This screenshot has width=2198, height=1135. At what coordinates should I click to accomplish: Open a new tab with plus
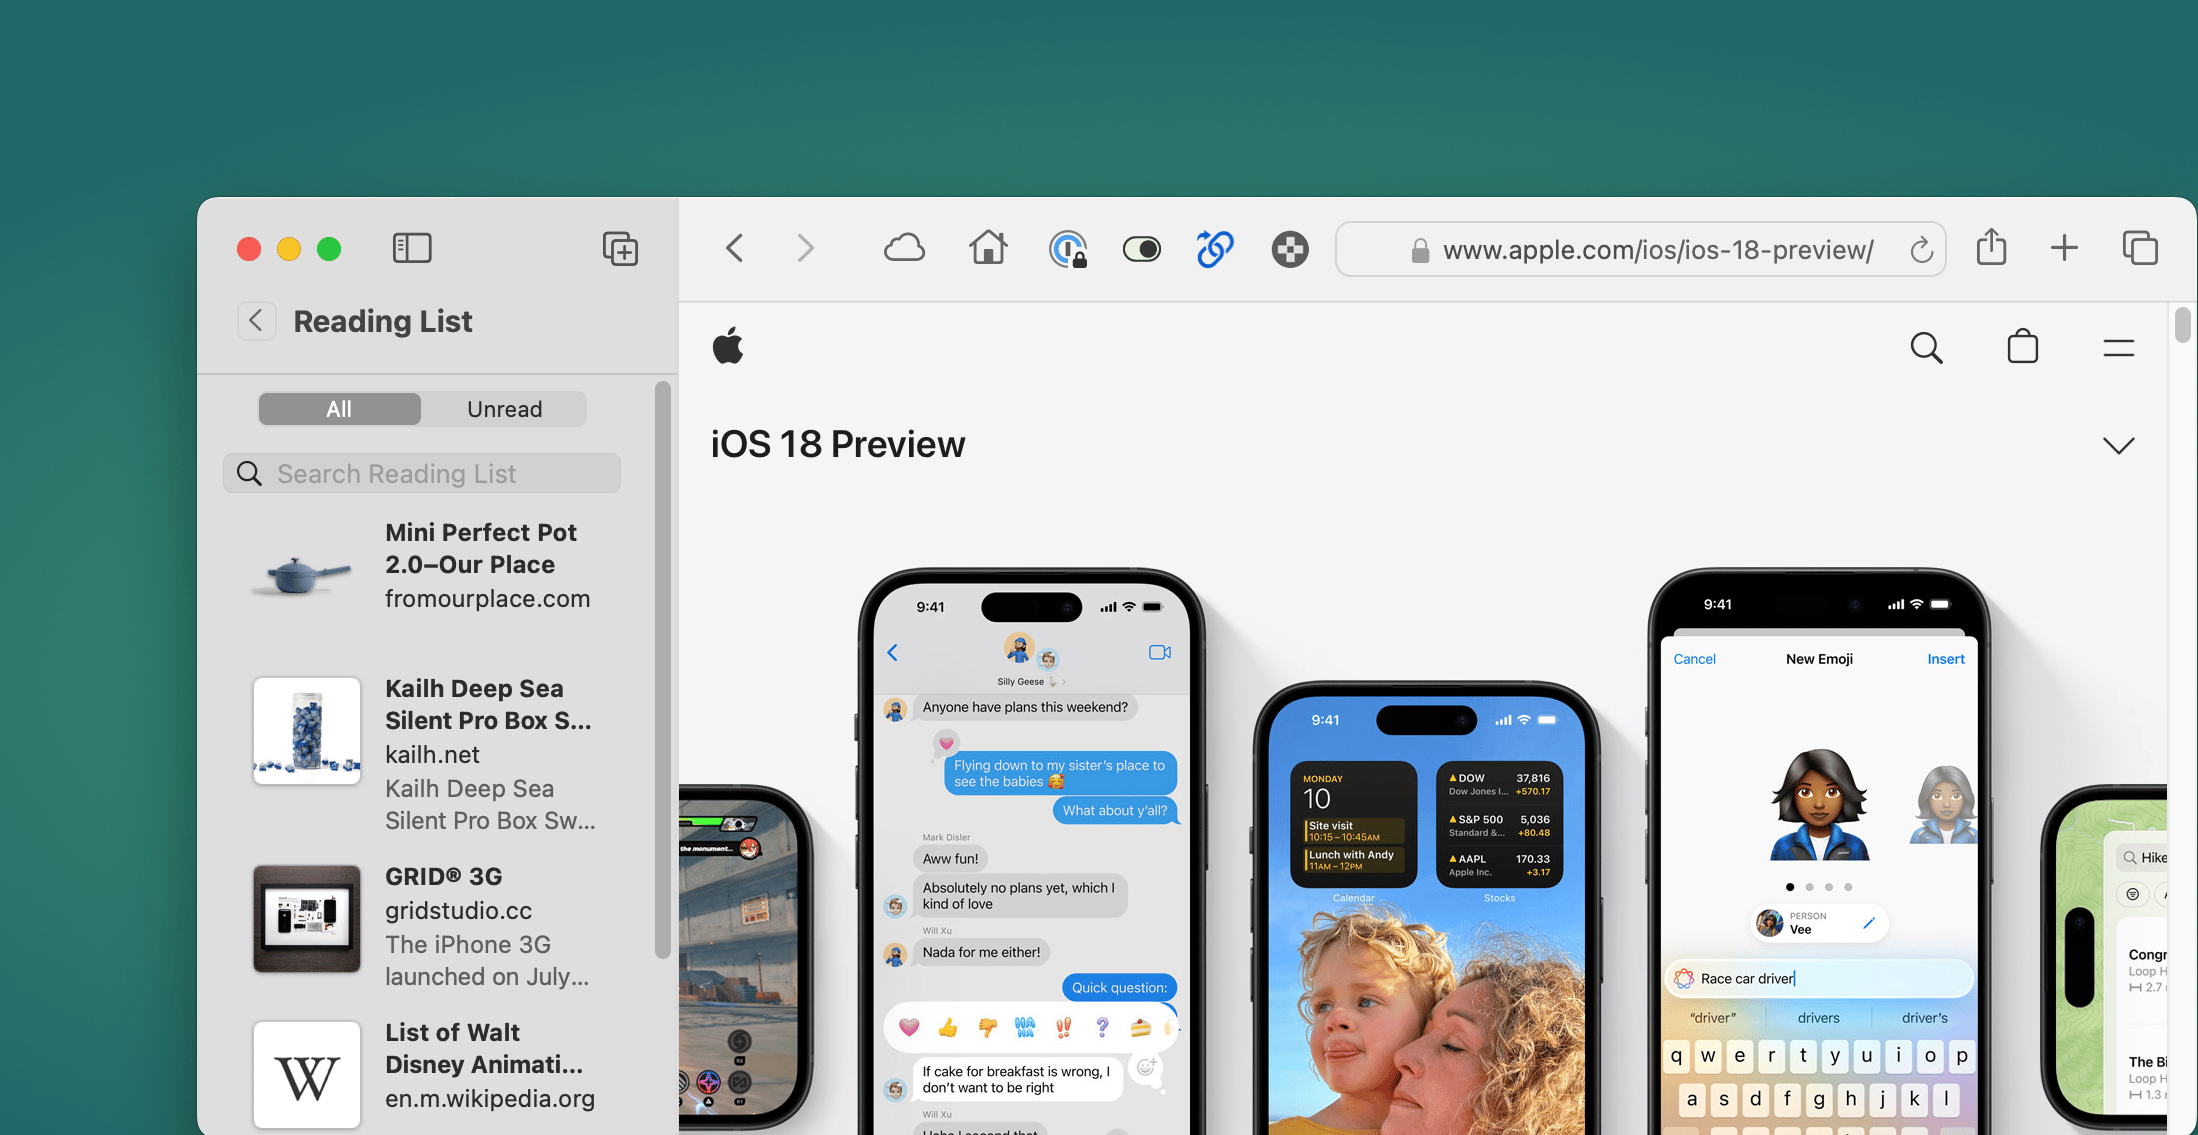pyautogui.click(x=2064, y=248)
